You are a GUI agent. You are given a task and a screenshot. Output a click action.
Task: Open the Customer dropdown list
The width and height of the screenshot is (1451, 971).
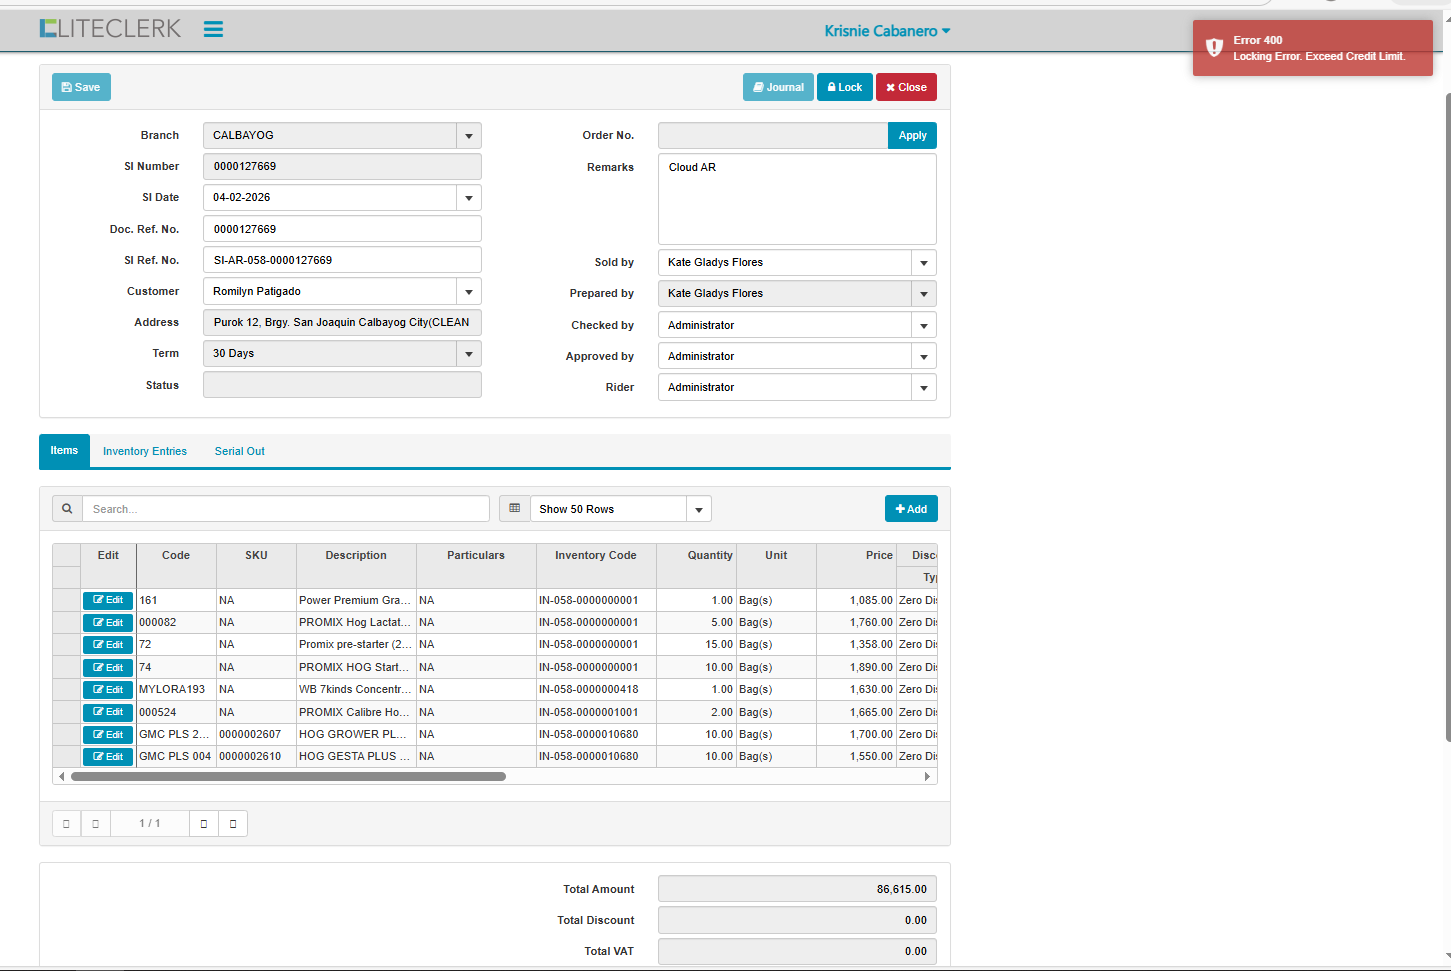click(469, 292)
